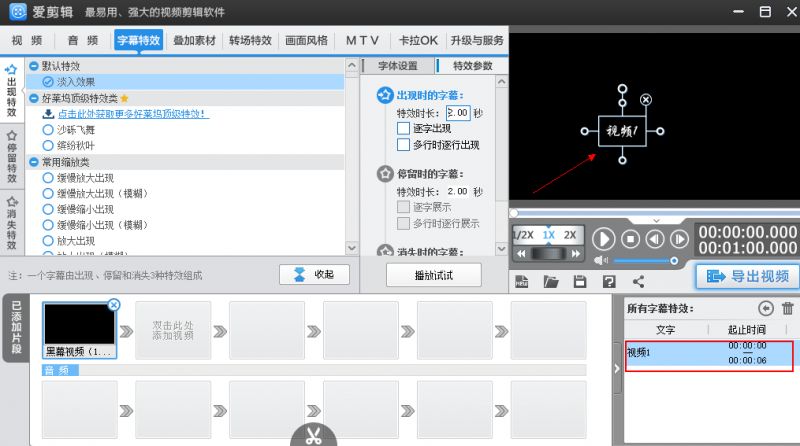Collapse the 默认特效 group
The image size is (800, 446).
tap(34, 66)
